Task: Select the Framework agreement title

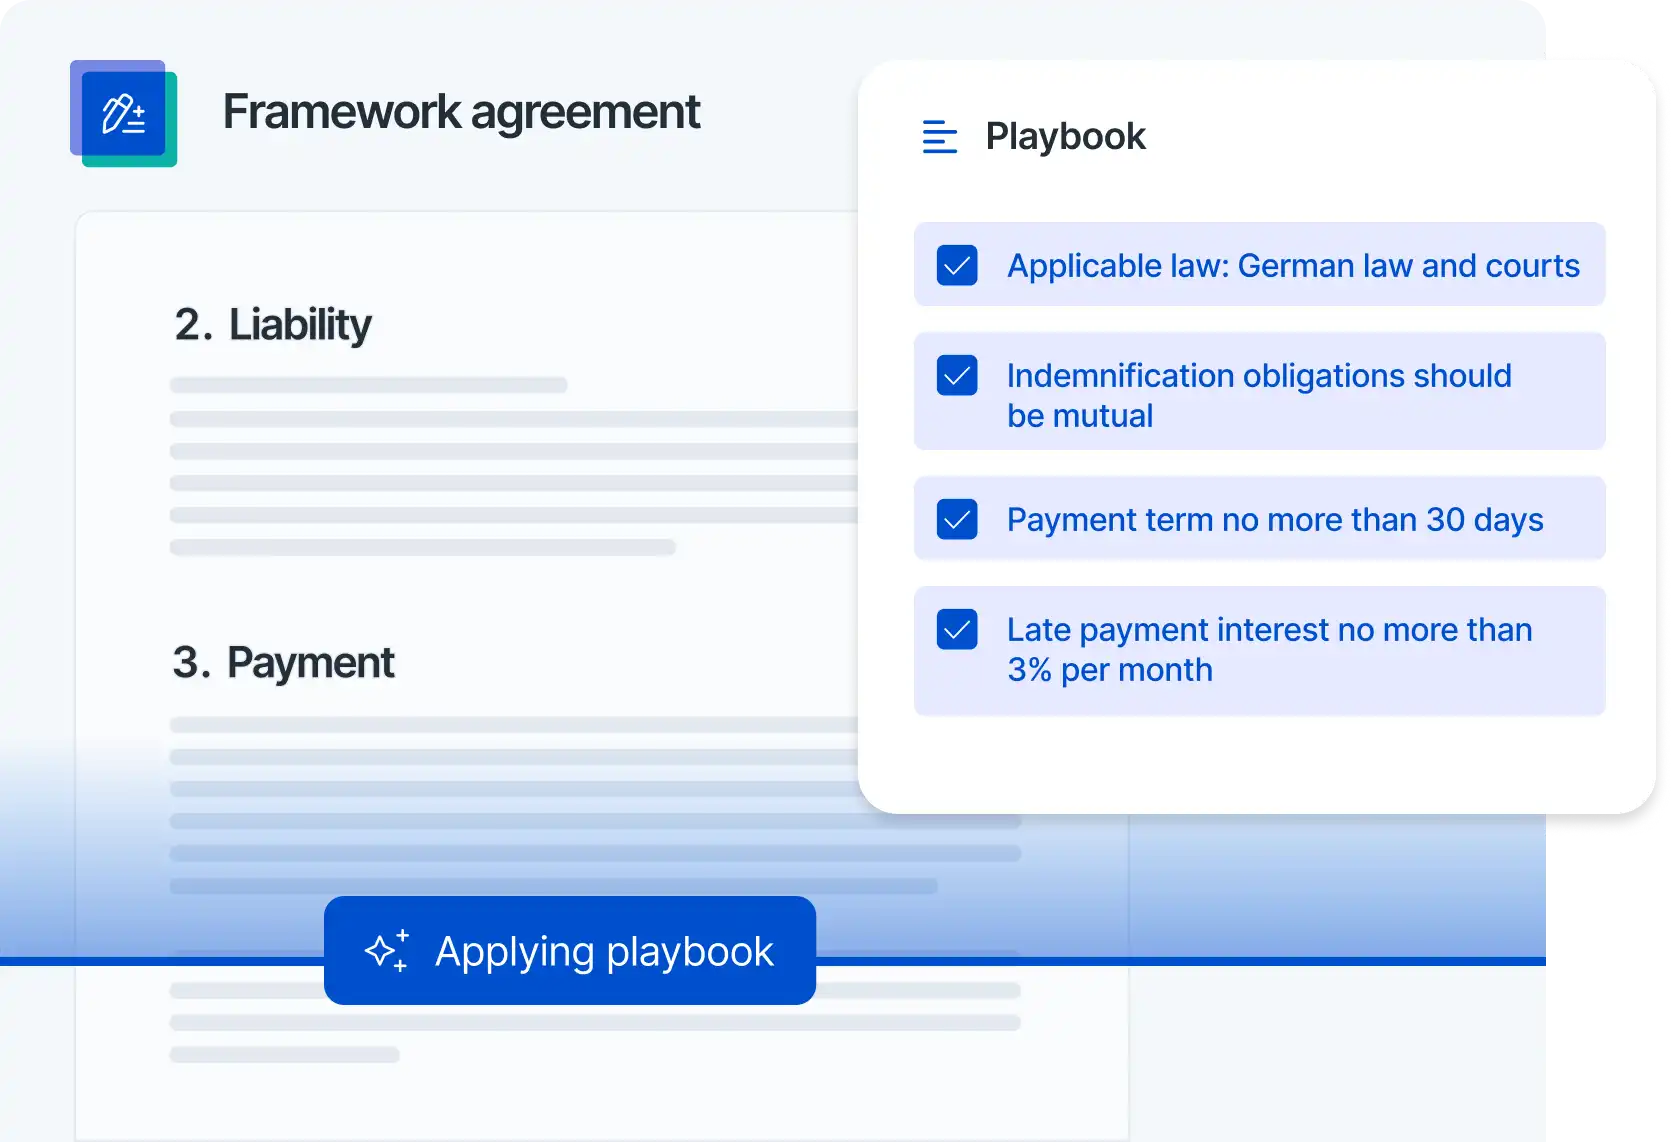Action: pos(461,112)
